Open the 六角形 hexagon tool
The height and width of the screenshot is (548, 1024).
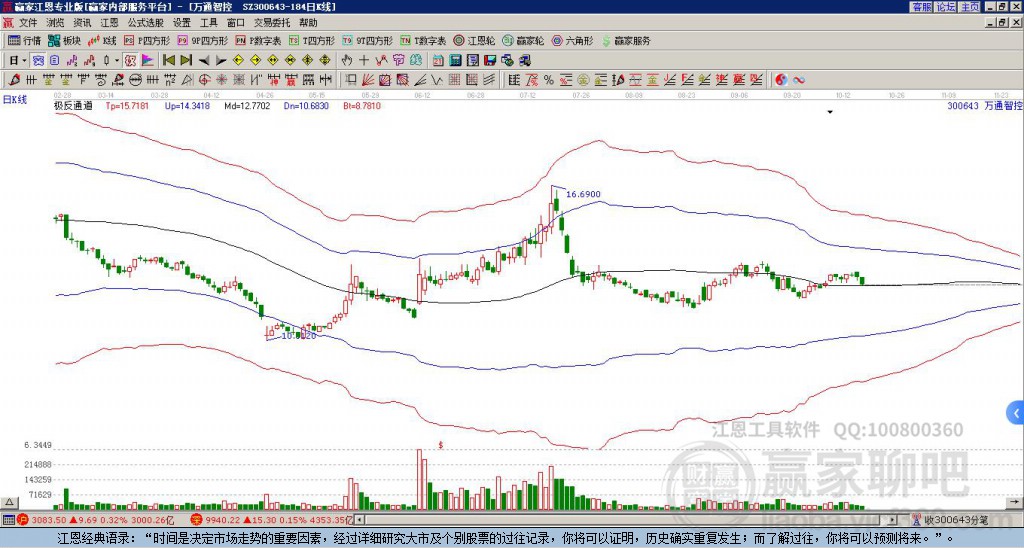573,40
